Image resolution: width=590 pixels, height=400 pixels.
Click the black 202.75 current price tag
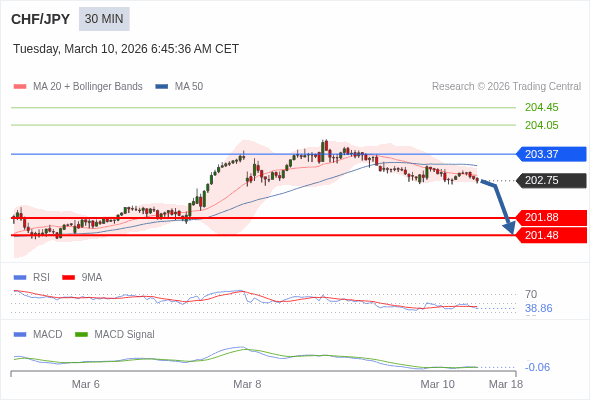click(551, 181)
